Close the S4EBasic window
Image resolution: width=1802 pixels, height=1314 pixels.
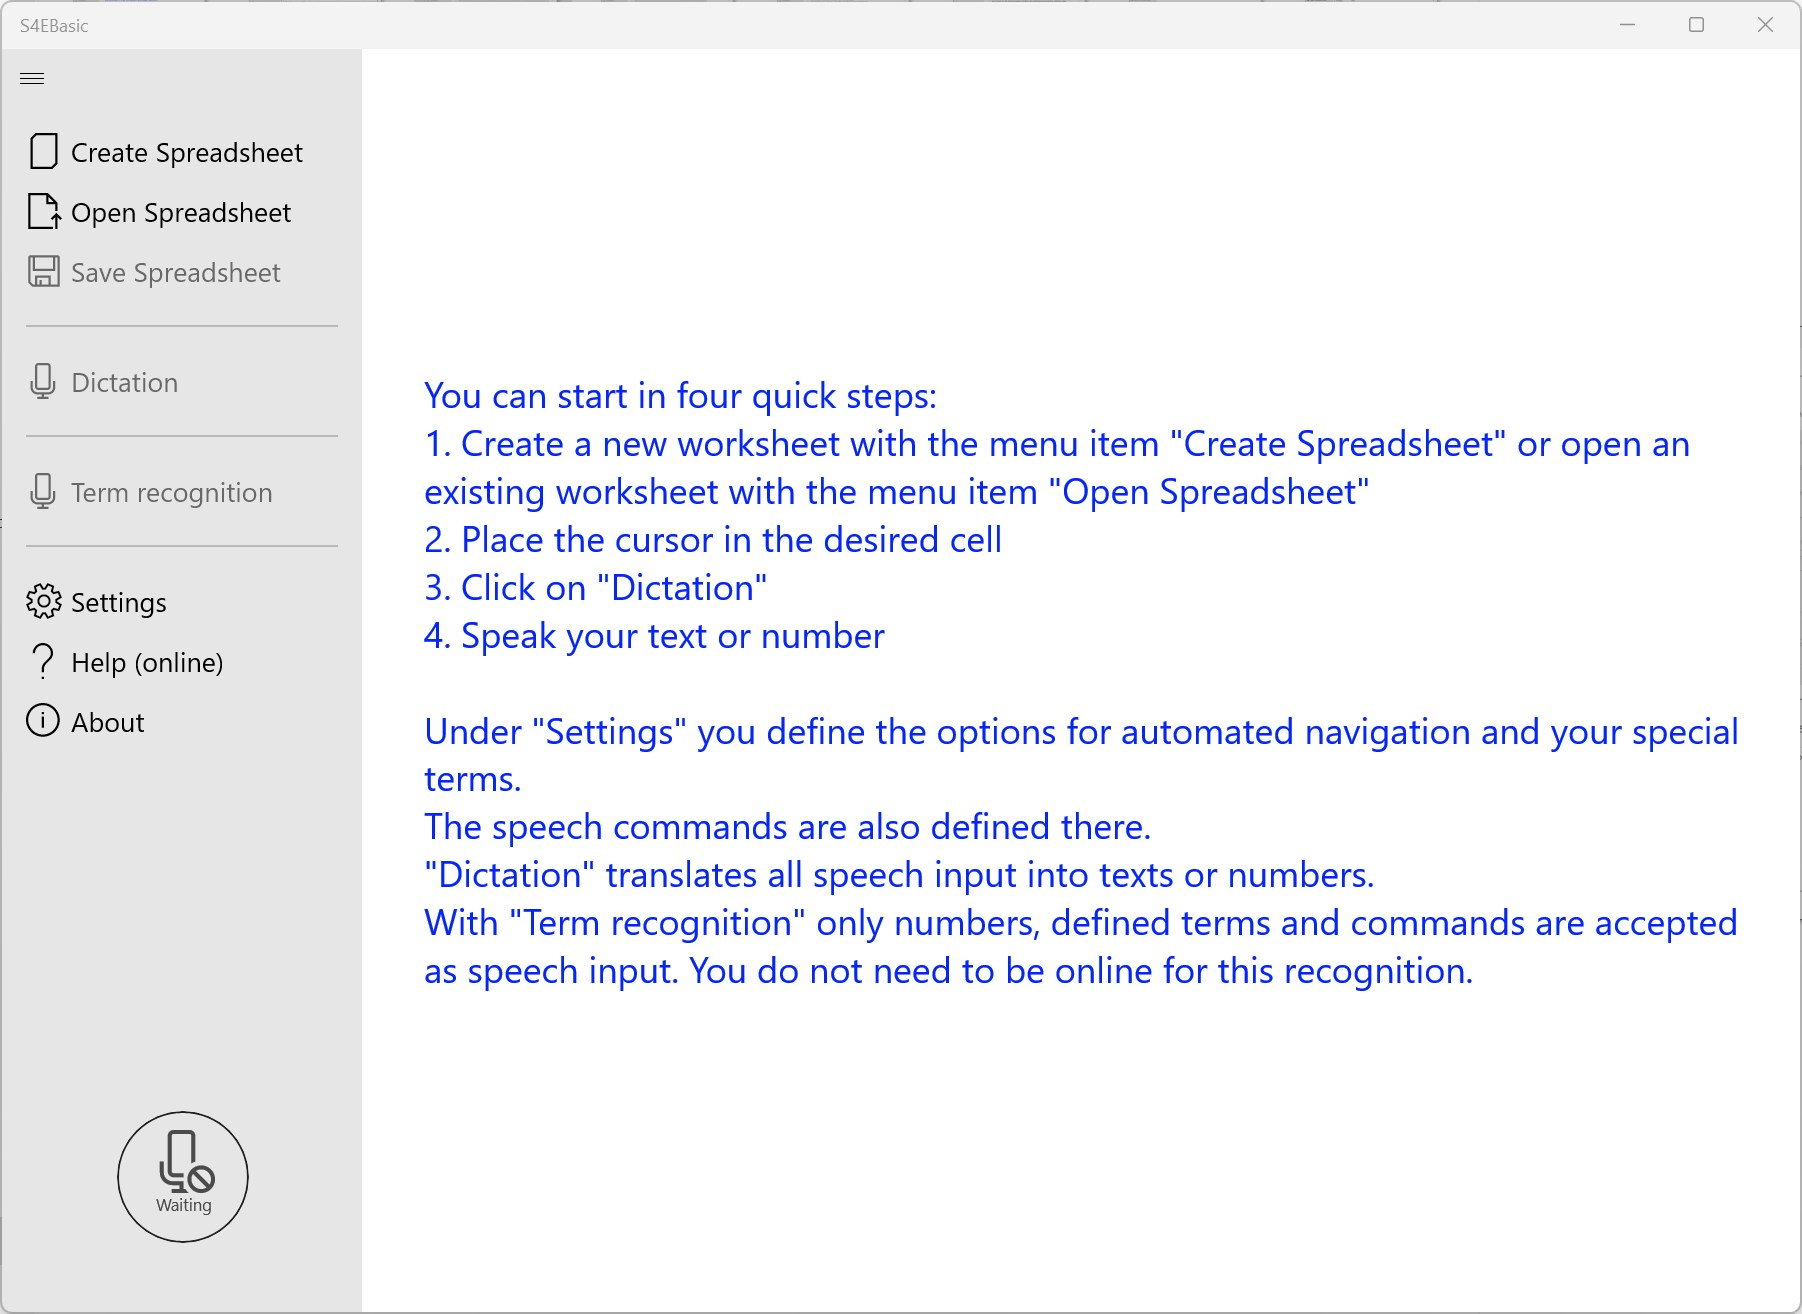click(1766, 25)
